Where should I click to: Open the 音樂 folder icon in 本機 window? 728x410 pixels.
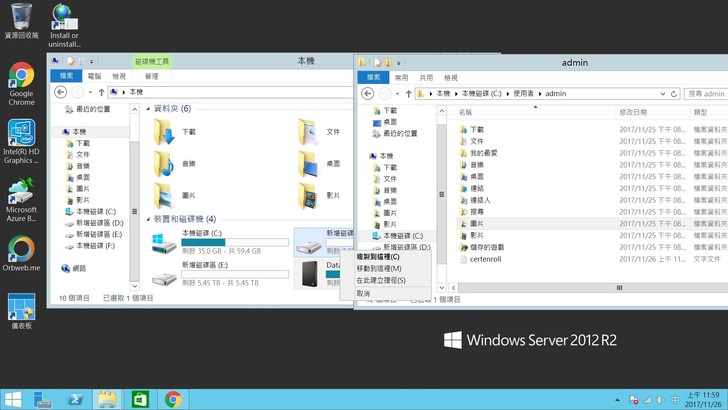click(x=164, y=164)
